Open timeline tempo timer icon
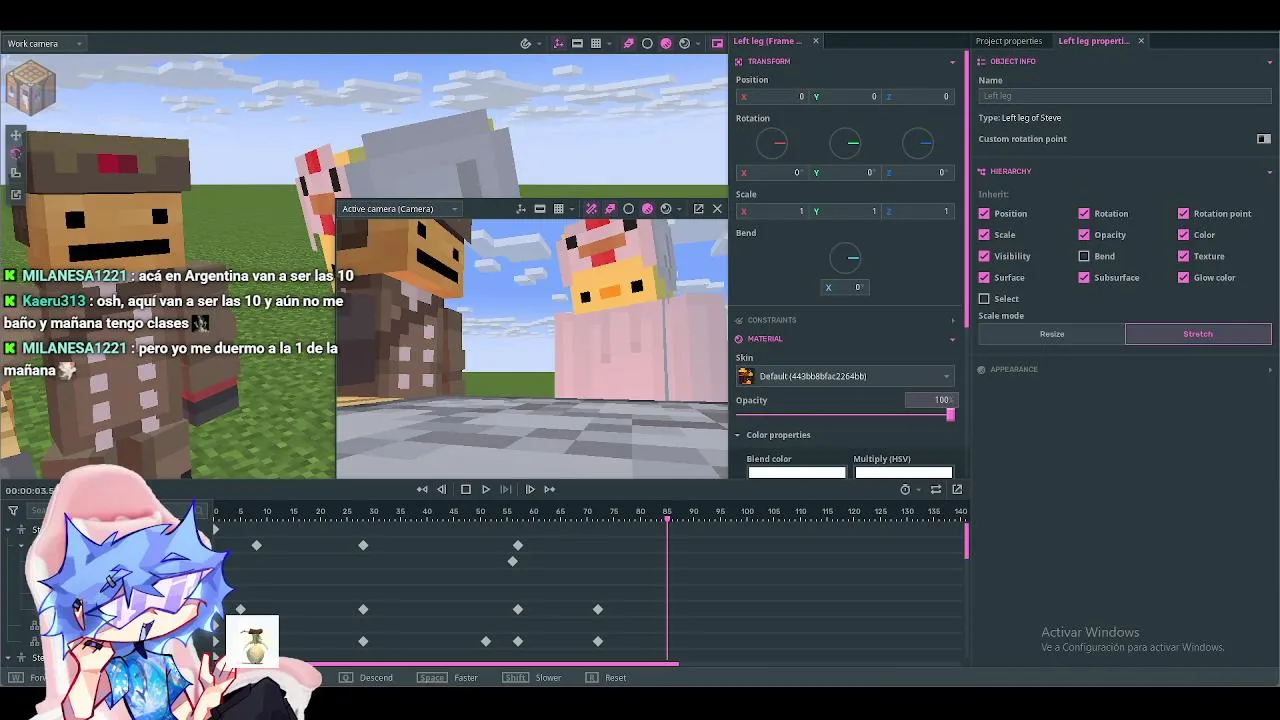 (x=905, y=489)
